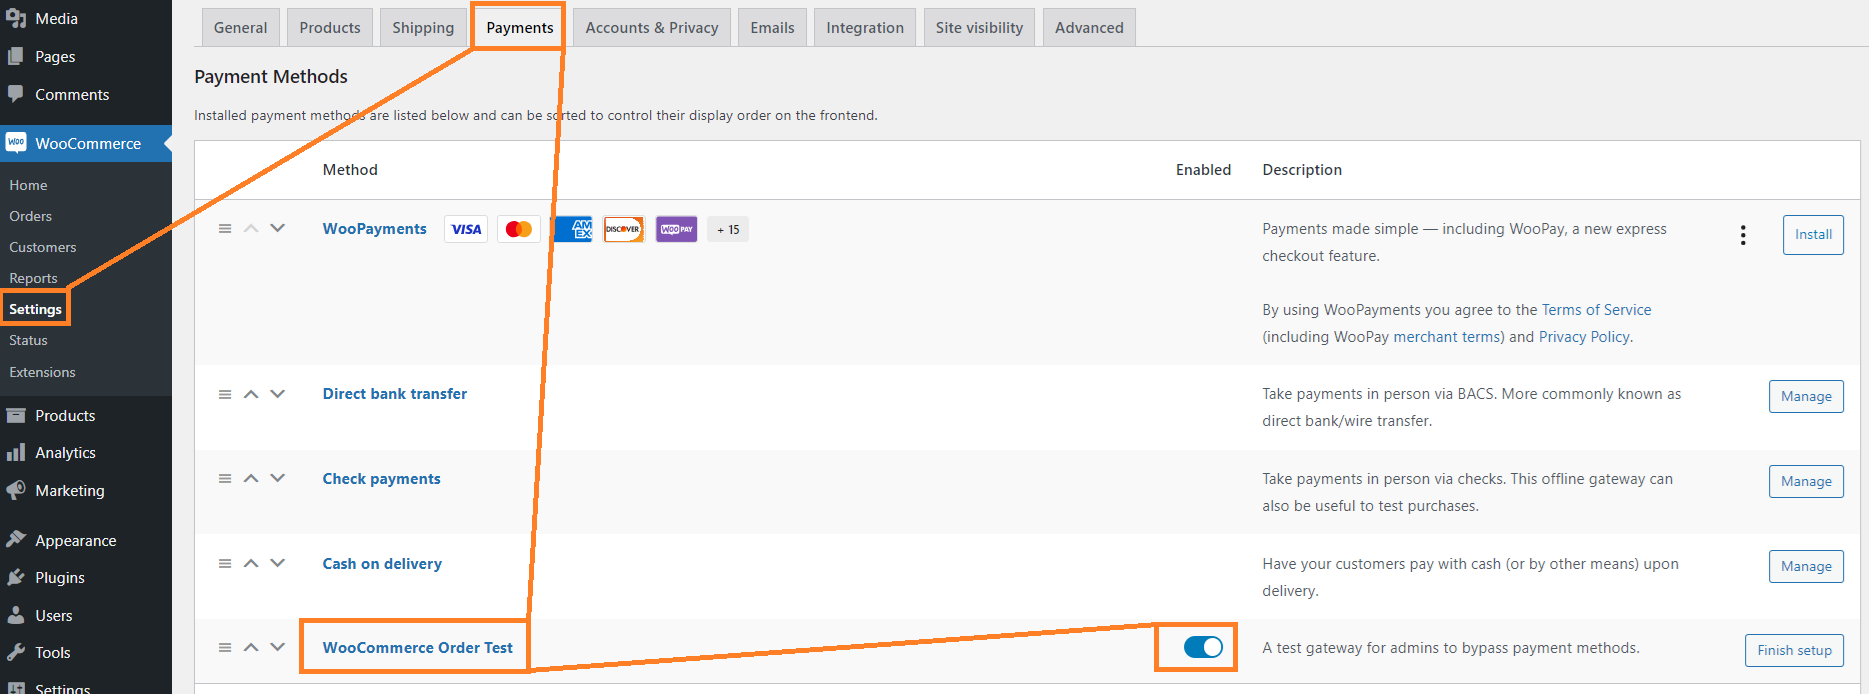
Task: Open the WooCommerce Order Test link
Action: (x=417, y=648)
